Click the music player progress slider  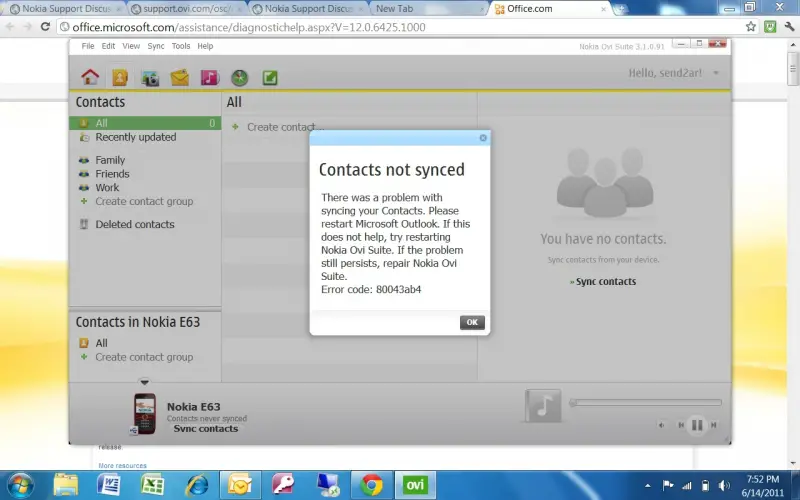[645, 403]
